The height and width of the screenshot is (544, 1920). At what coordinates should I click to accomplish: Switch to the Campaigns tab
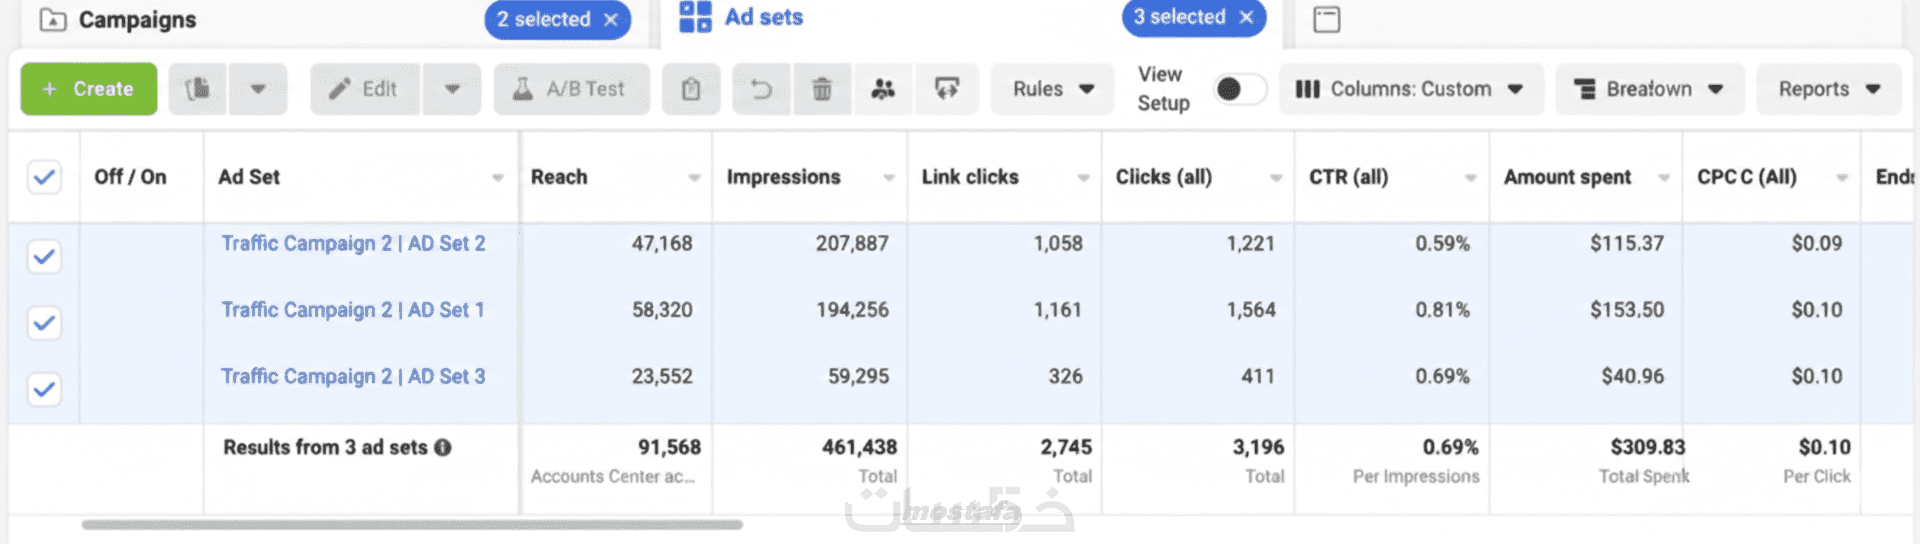[x=137, y=20]
